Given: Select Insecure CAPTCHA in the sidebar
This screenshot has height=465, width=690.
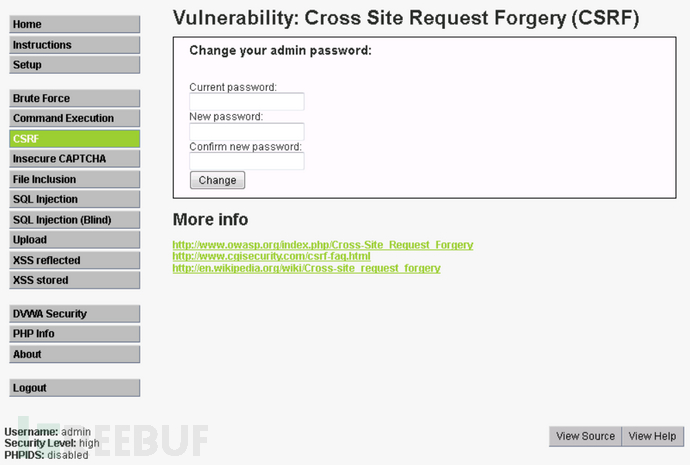Looking at the screenshot, I should click(74, 159).
